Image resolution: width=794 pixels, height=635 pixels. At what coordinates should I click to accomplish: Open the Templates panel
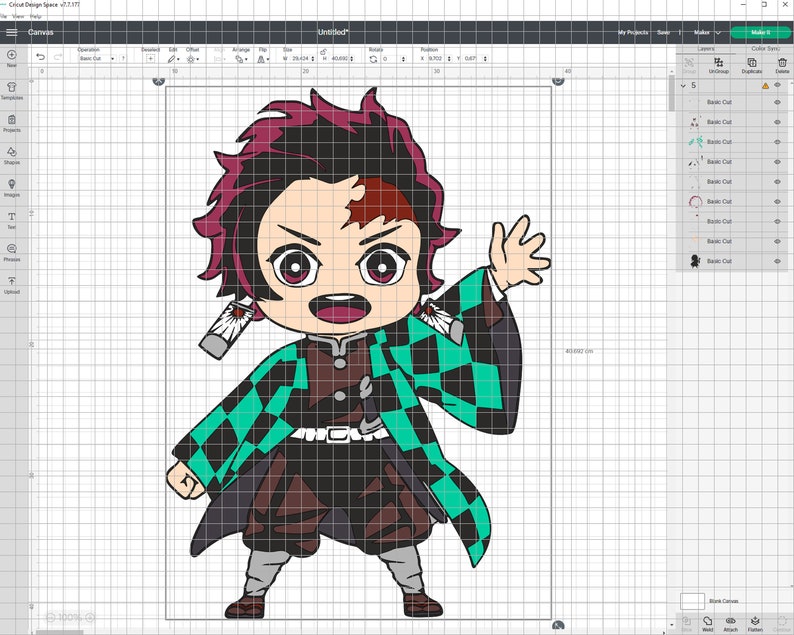click(12, 91)
